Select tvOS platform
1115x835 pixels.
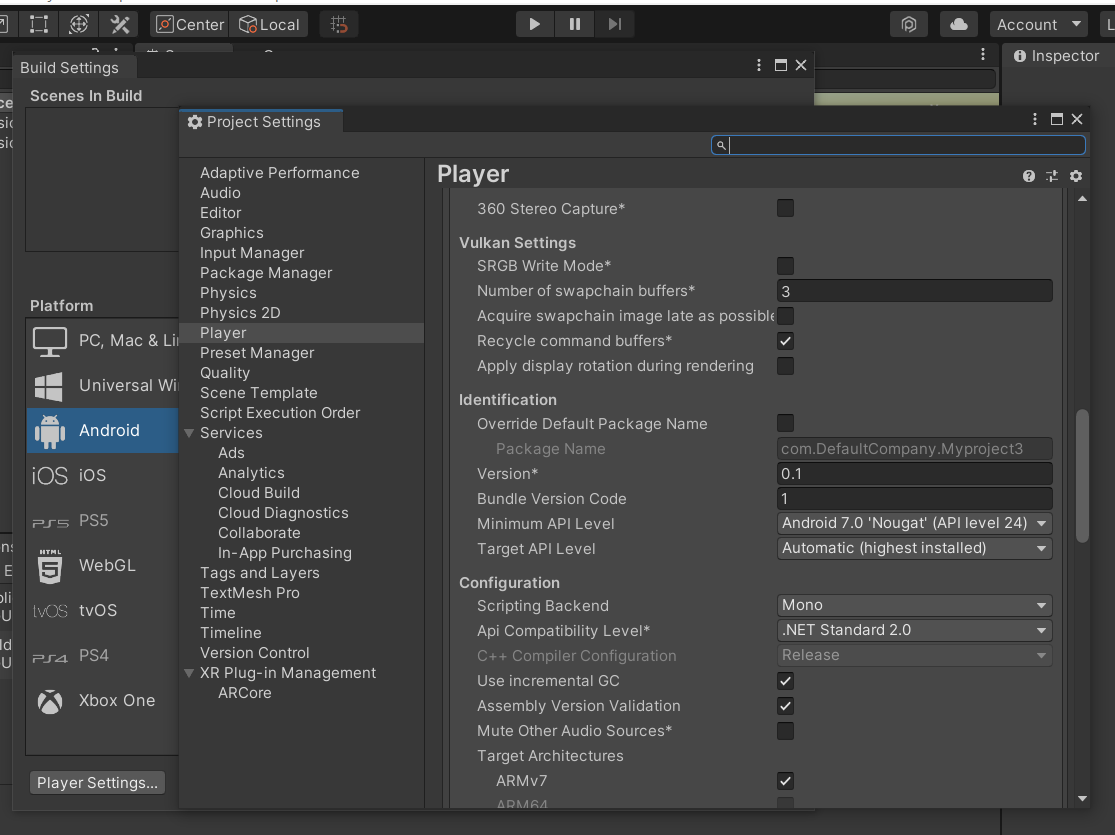(x=102, y=610)
